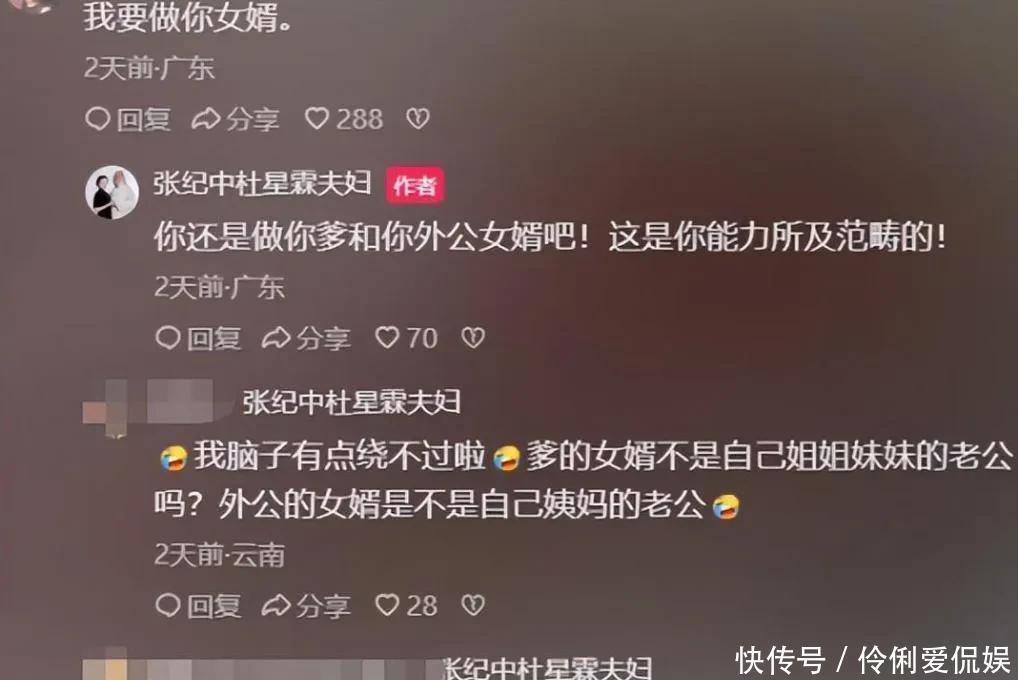The width and height of the screenshot is (1018, 680).
Task: Click the 快传号 watermark text
Action: click(780, 661)
